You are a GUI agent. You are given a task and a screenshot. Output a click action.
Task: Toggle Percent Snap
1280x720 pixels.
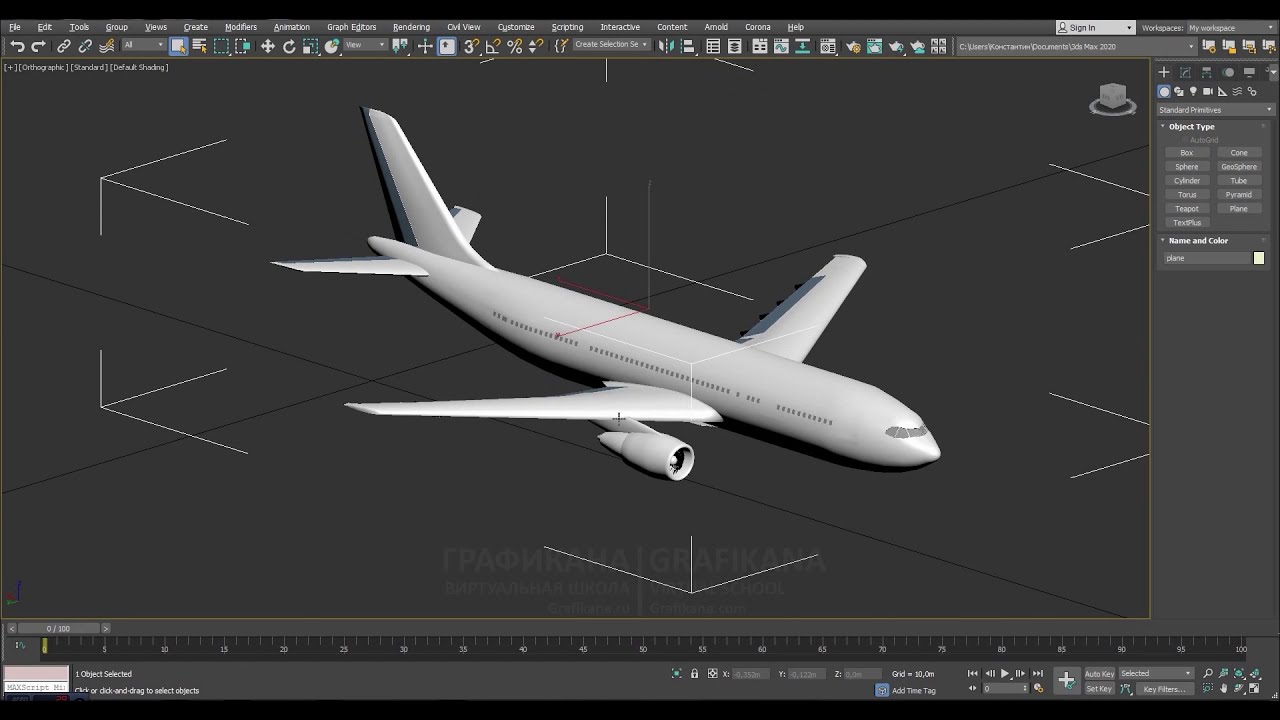[x=514, y=46]
